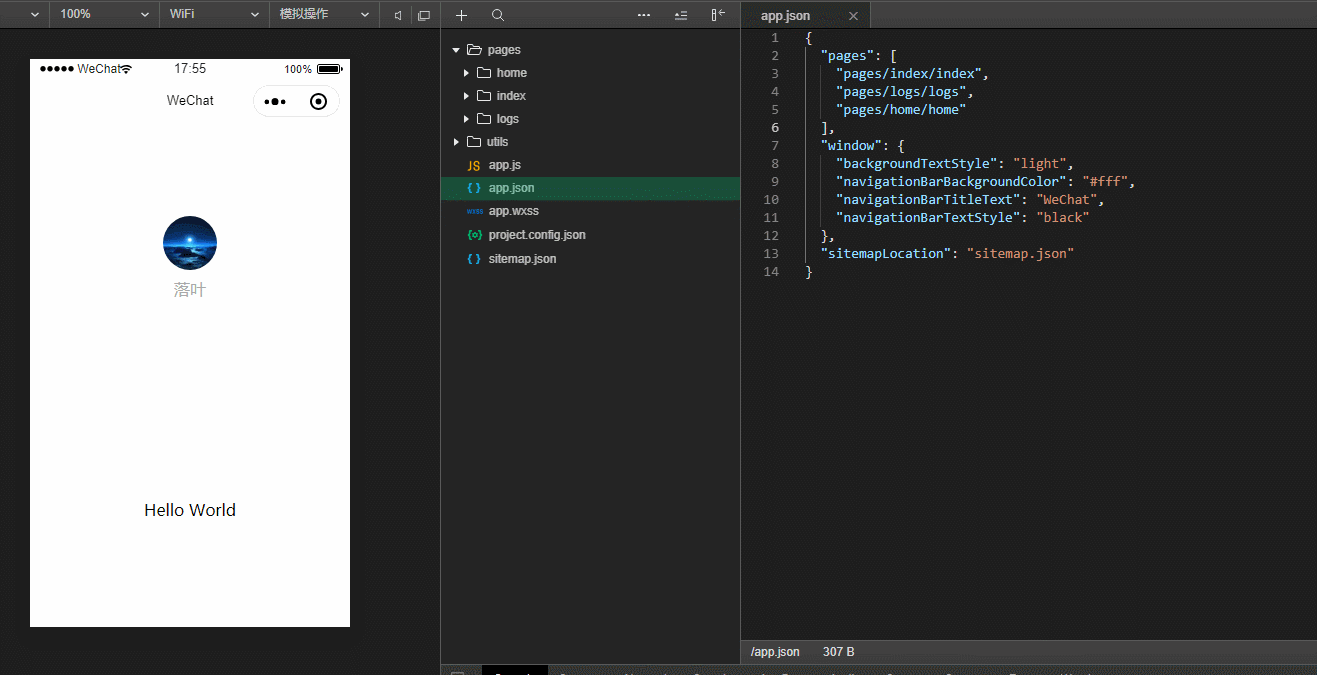Open the simulator device dropdown arrow beside 100%
1317x675 pixels.
(x=35, y=15)
